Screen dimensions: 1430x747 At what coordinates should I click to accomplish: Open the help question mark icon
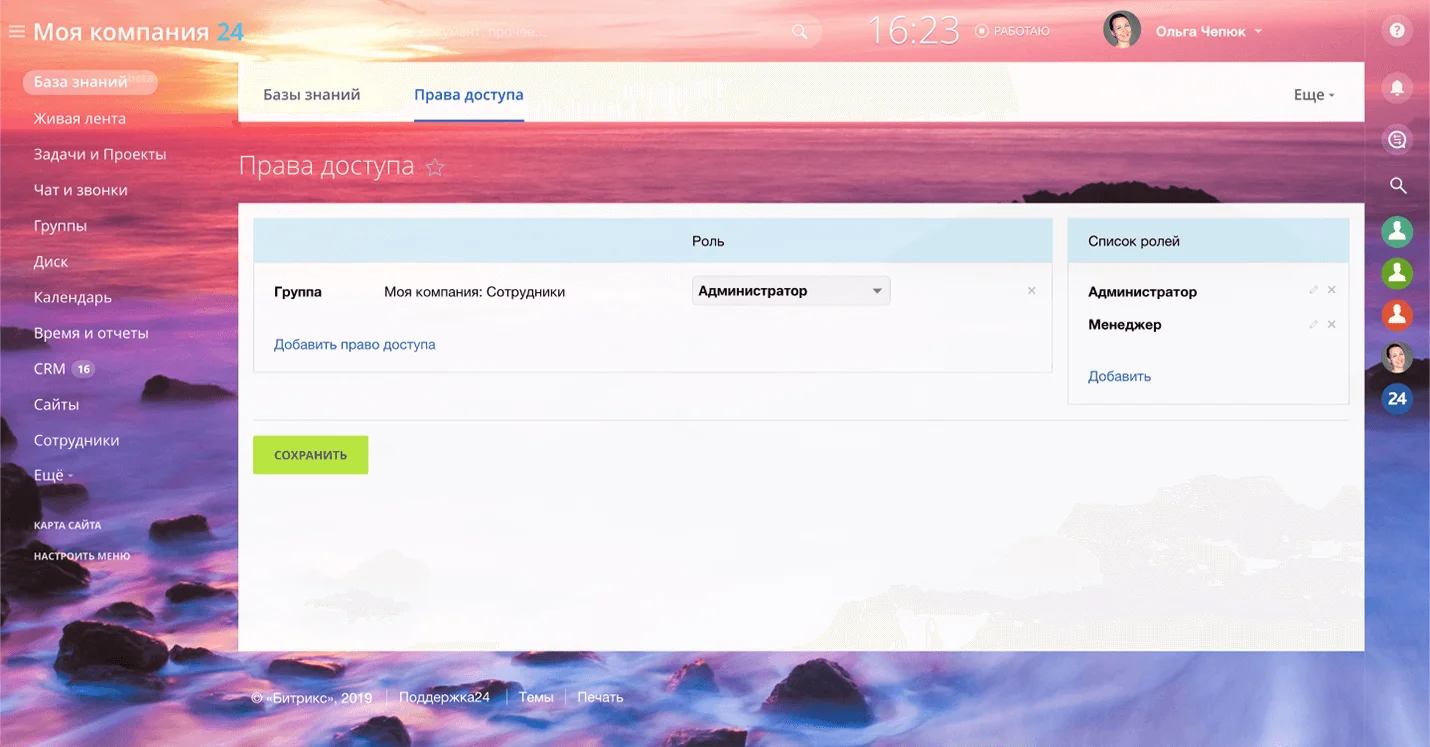click(x=1397, y=31)
